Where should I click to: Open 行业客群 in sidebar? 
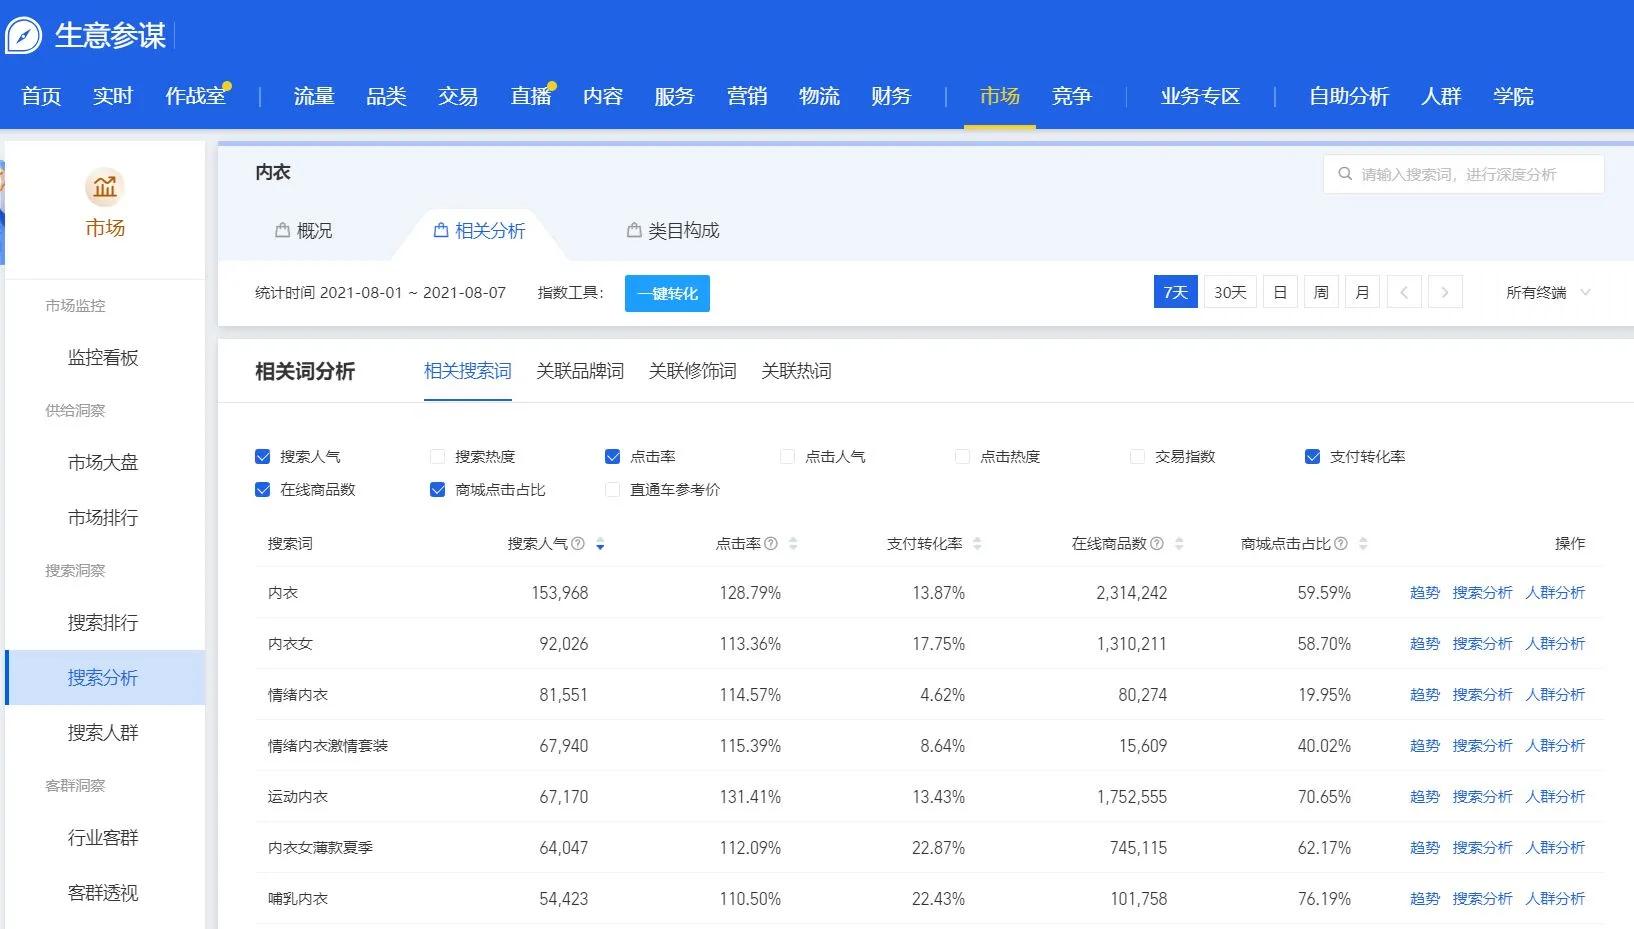pos(103,838)
